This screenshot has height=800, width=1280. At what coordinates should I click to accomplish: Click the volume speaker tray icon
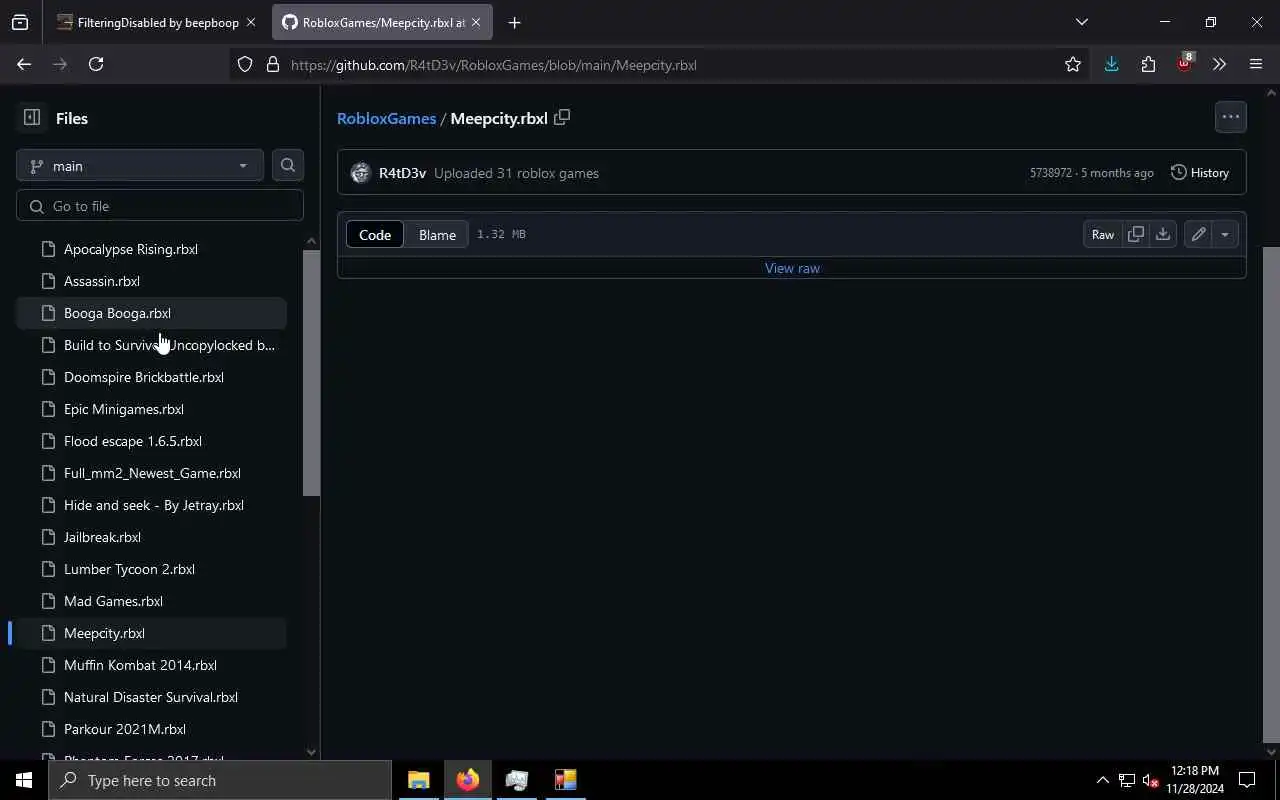coord(1150,780)
